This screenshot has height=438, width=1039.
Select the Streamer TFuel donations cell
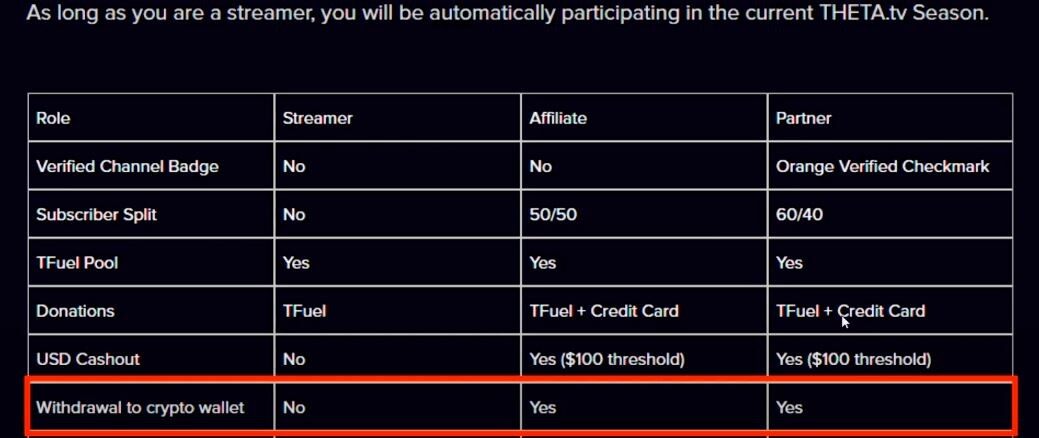pos(398,311)
